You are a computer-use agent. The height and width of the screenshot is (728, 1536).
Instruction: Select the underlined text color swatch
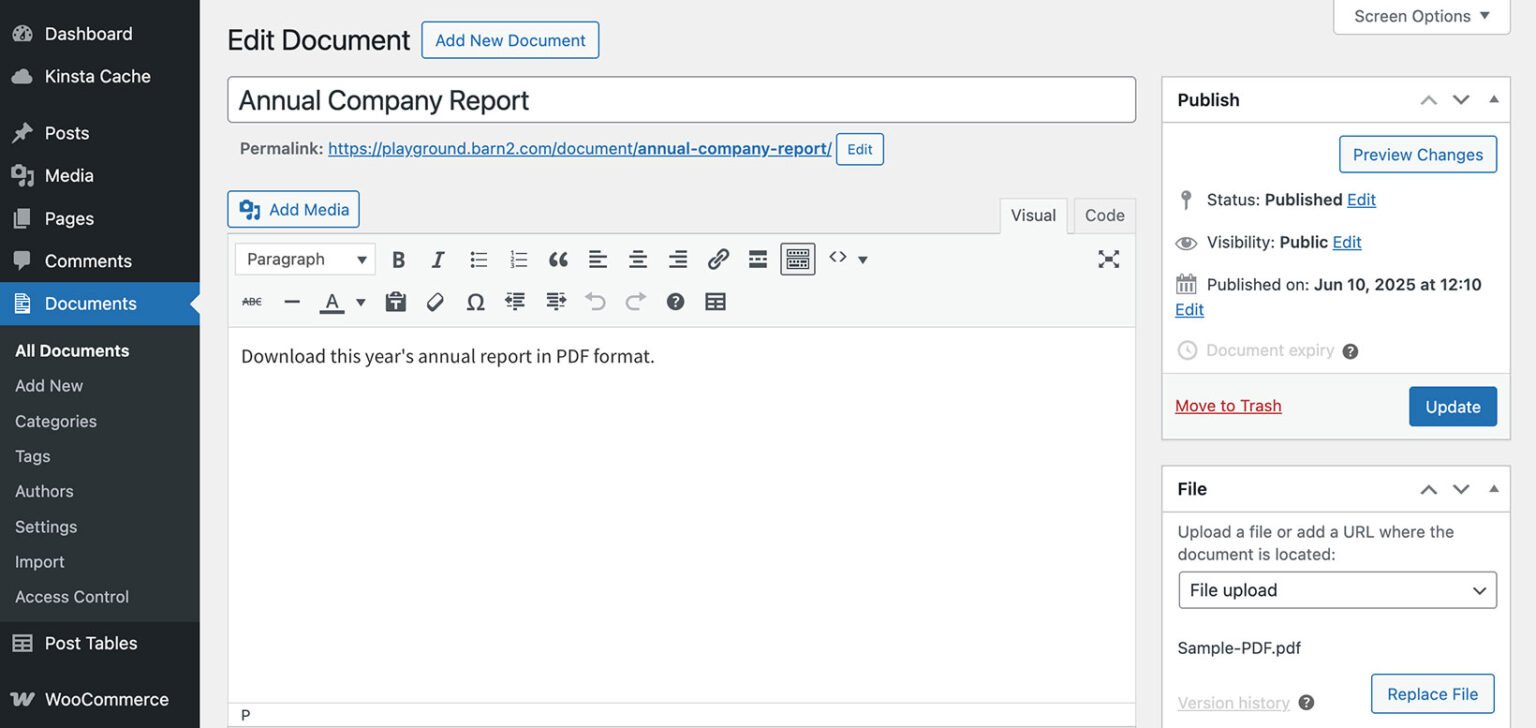[x=331, y=301]
